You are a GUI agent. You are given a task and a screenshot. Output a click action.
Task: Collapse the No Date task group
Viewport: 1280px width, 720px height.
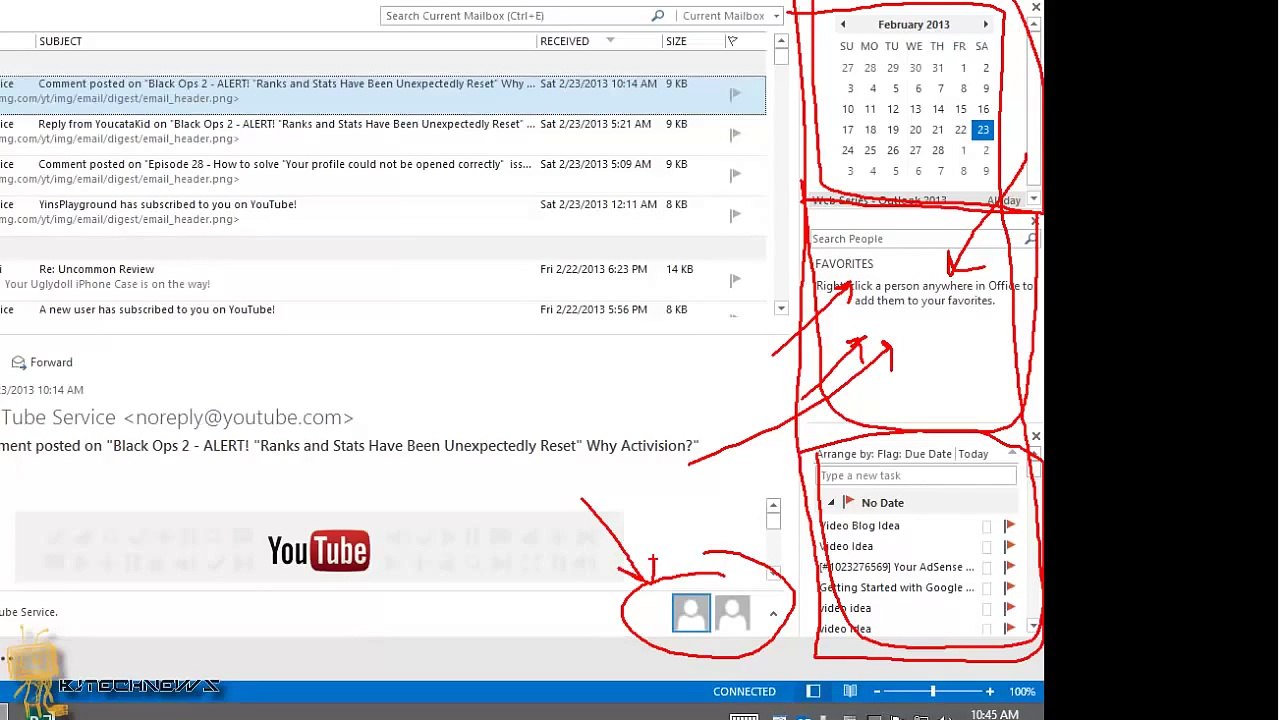coord(831,503)
